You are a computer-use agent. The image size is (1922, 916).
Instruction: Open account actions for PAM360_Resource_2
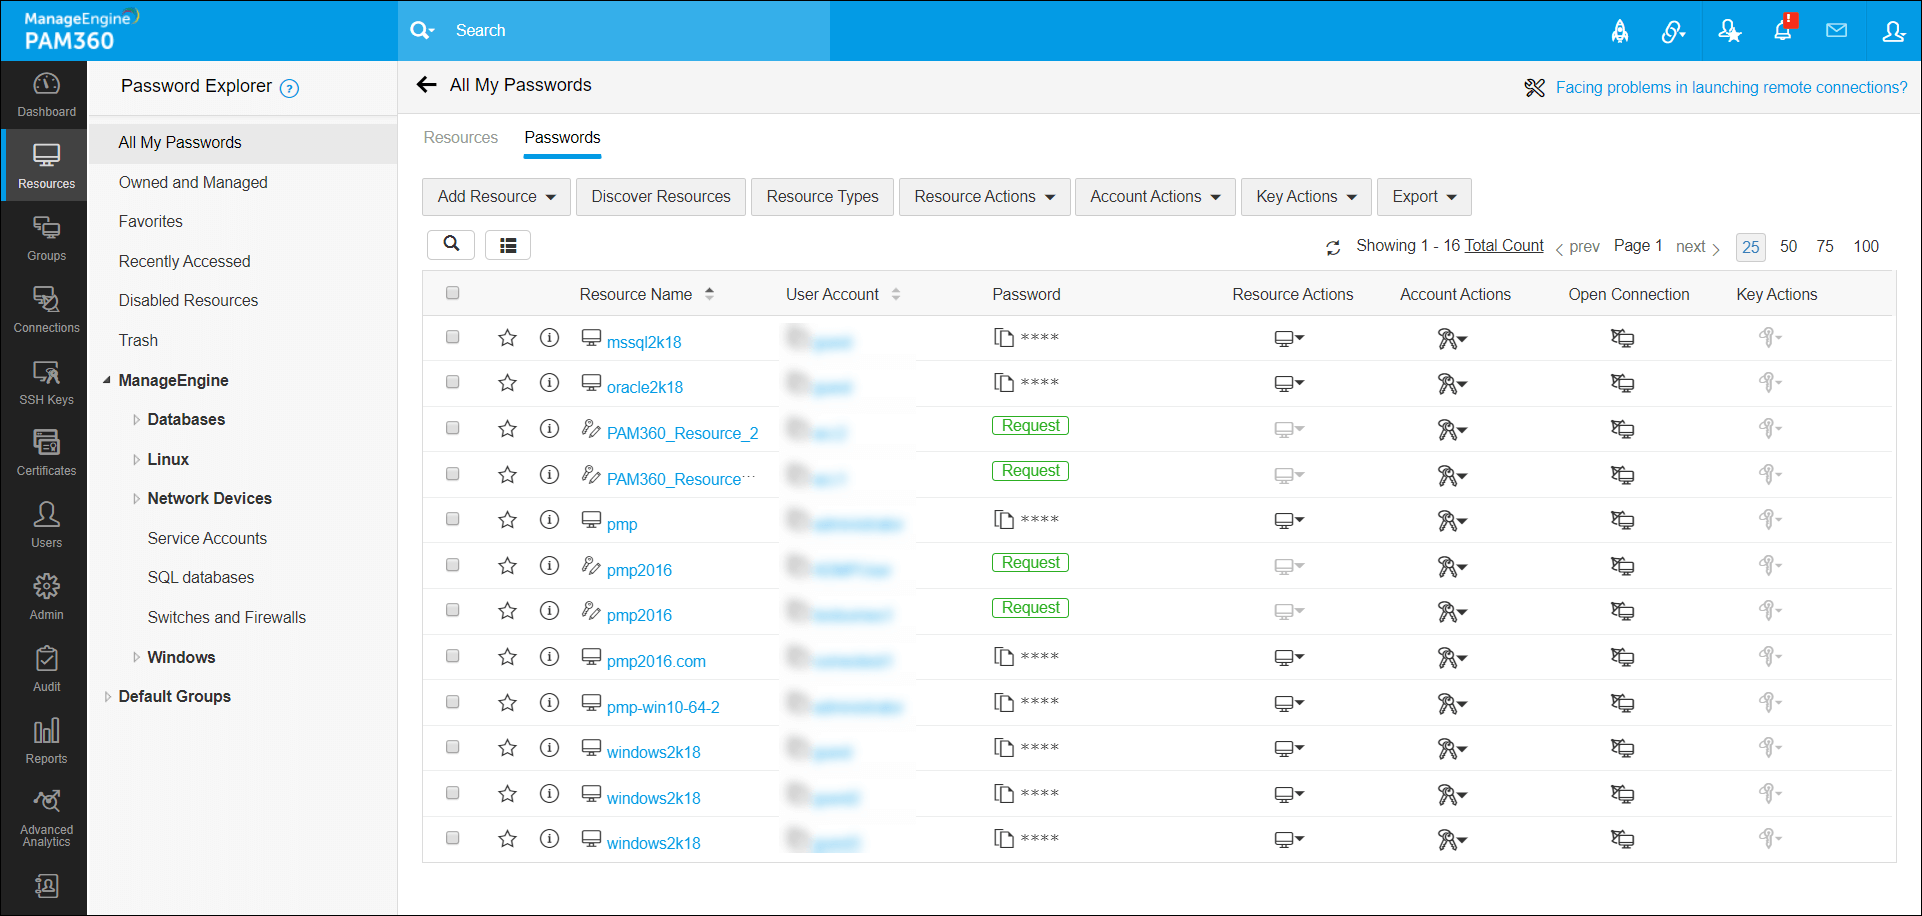[x=1452, y=430]
